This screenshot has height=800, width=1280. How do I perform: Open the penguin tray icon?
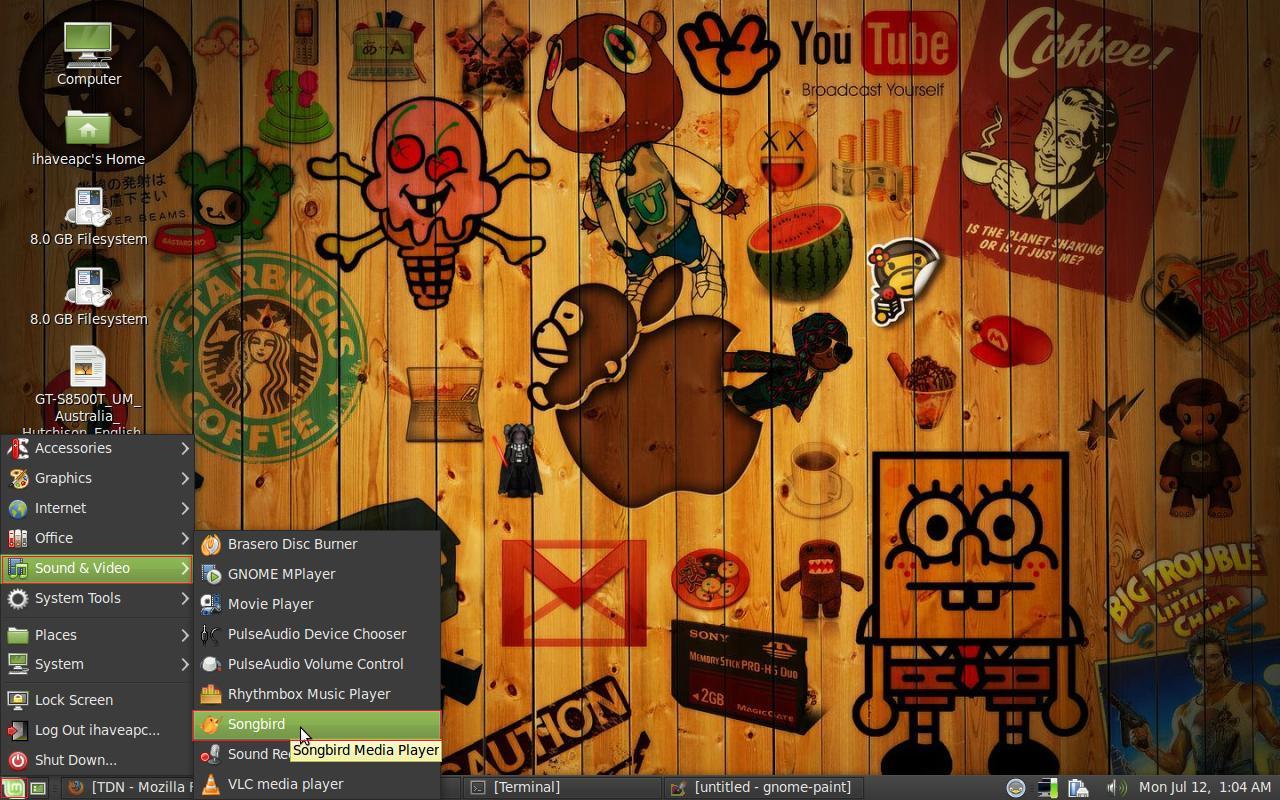(x=1015, y=788)
